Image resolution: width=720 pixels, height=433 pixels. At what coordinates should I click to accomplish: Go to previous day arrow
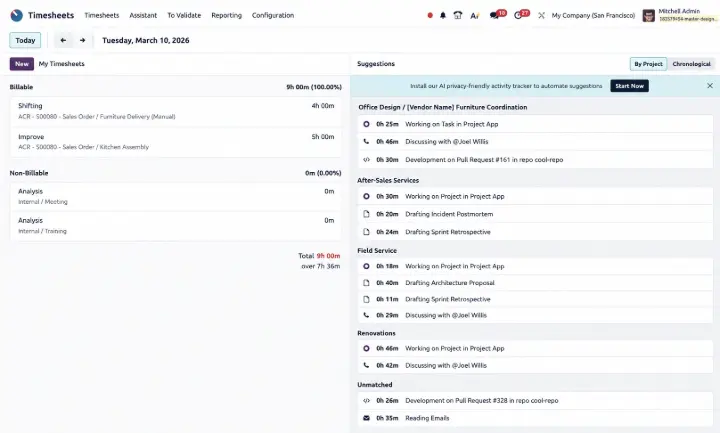click(x=63, y=40)
